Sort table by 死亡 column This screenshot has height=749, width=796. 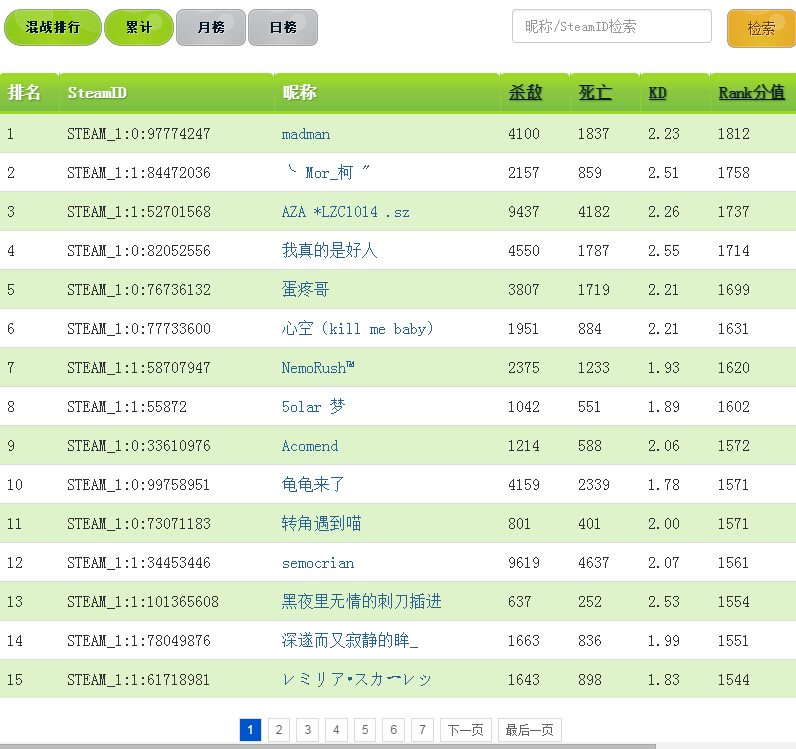[x=595, y=93]
